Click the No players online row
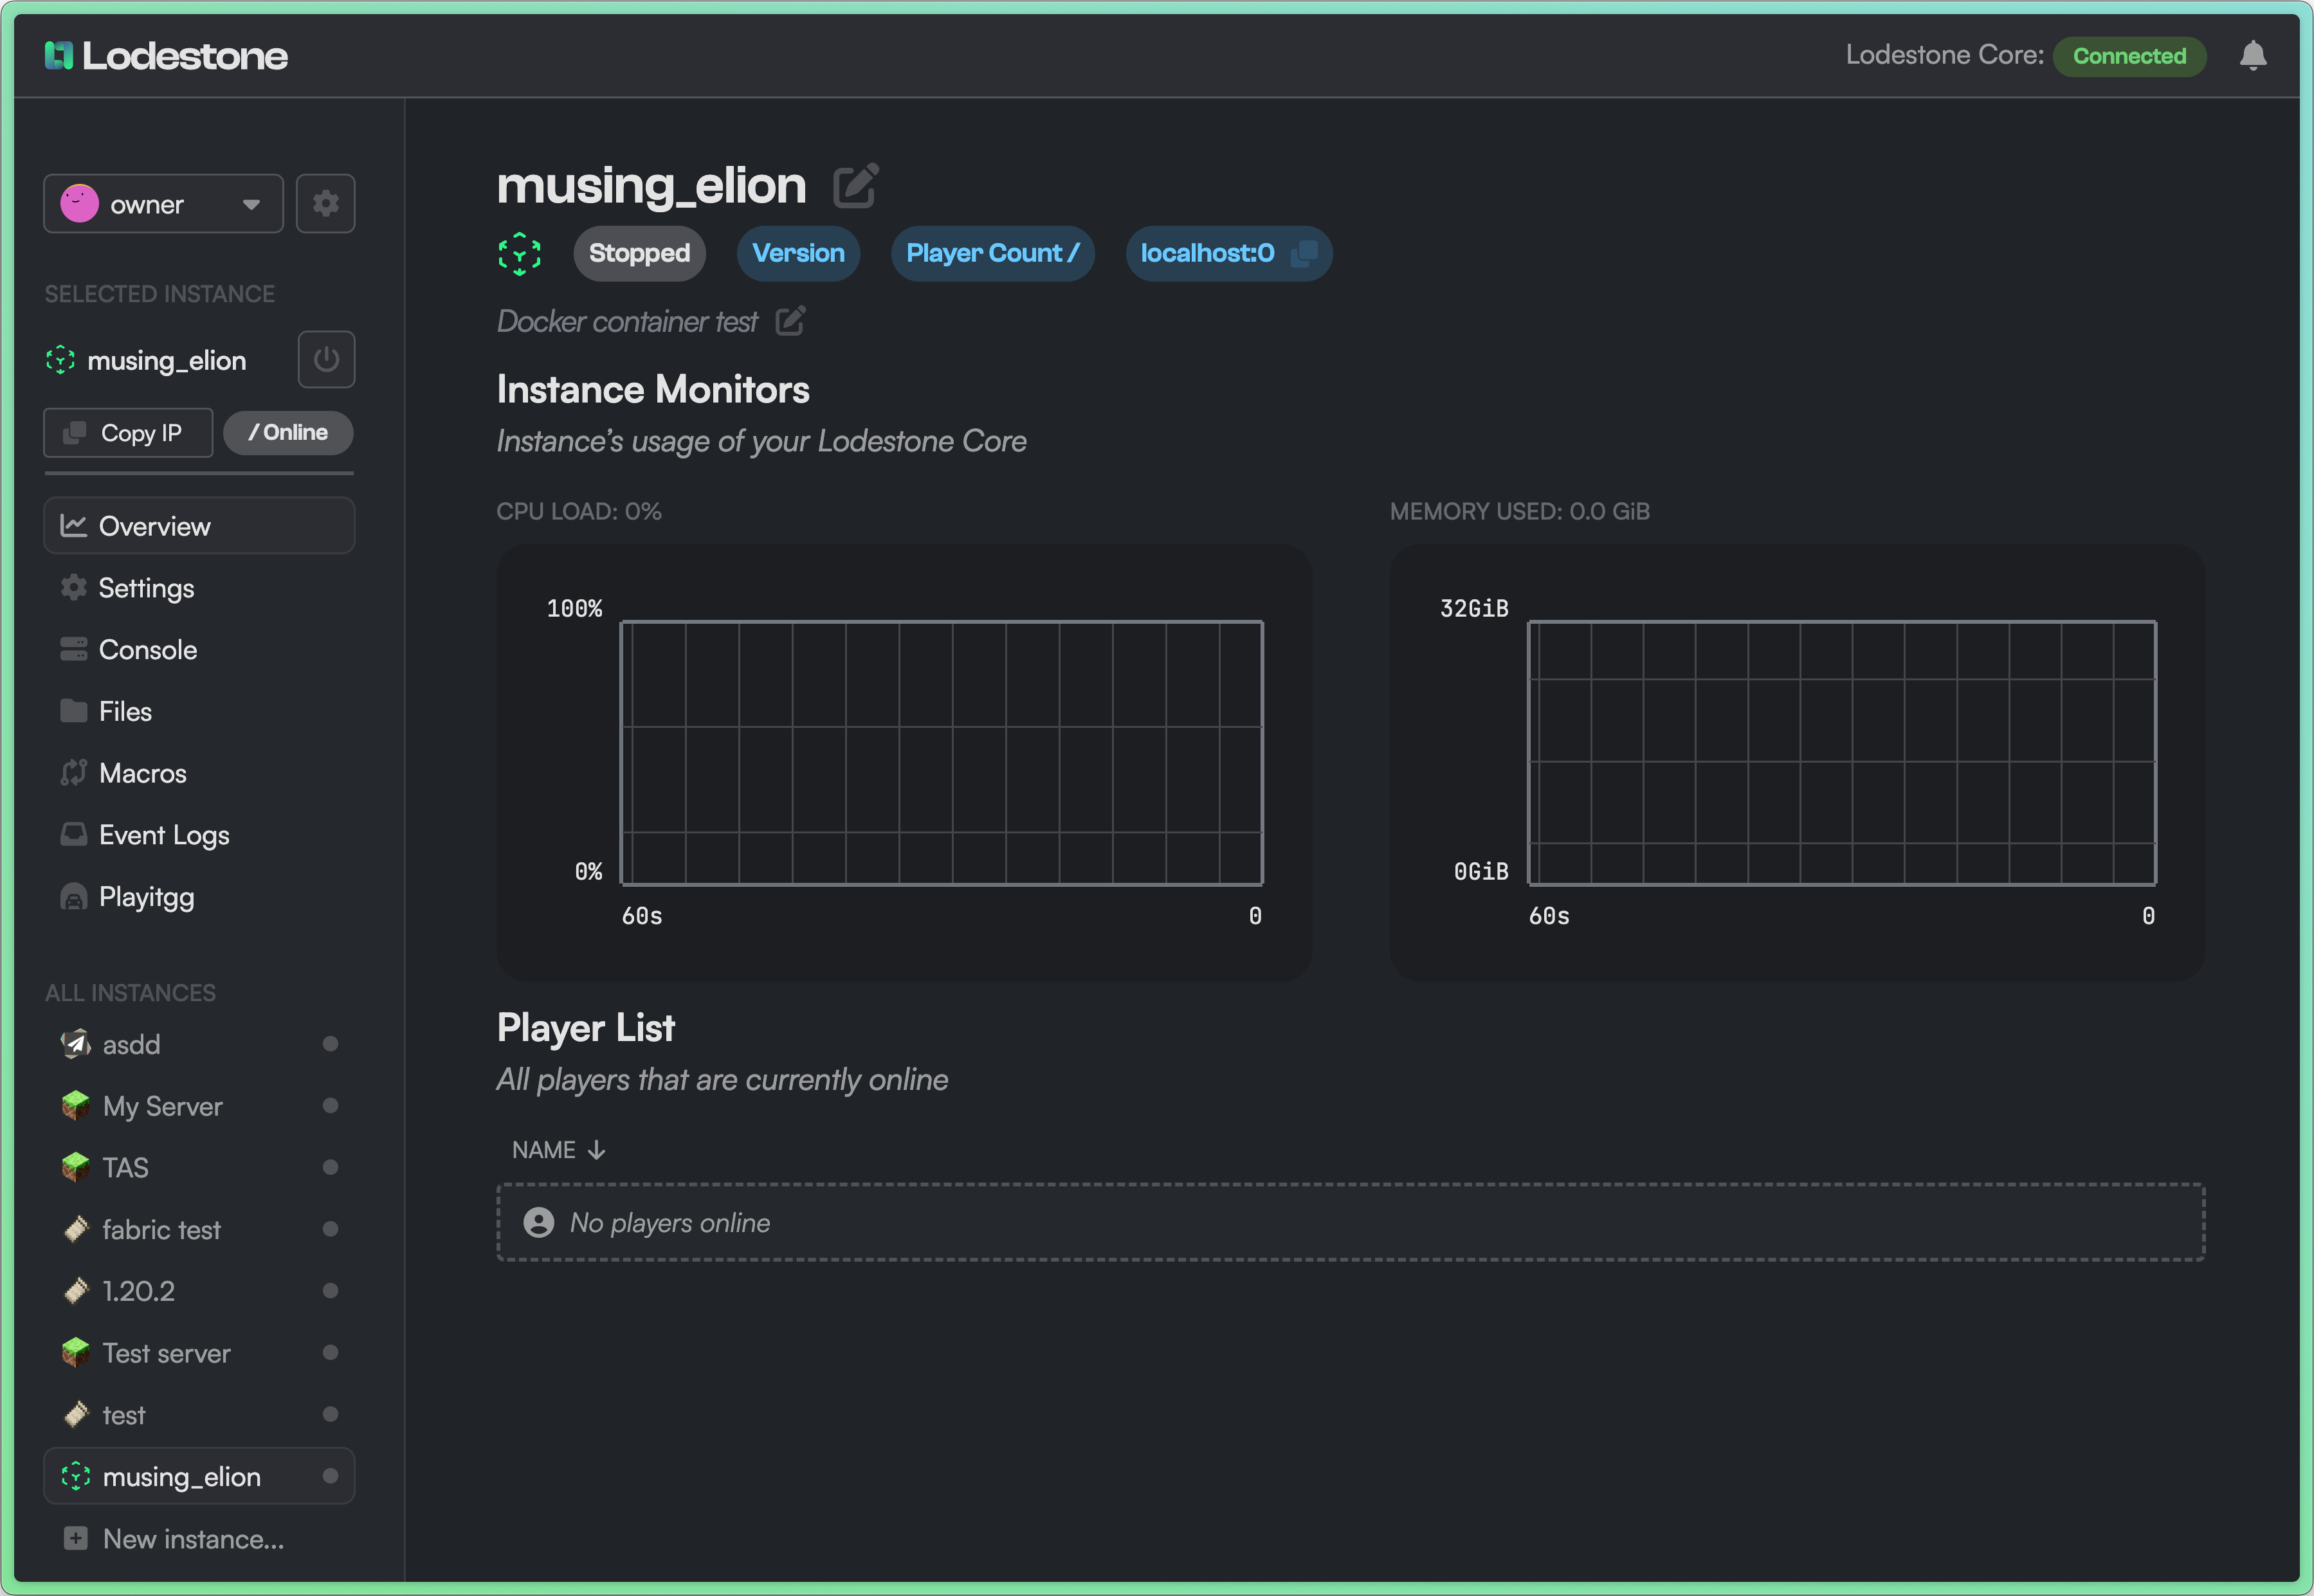The width and height of the screenshot is (2314, 1596). point(1350,1222)
